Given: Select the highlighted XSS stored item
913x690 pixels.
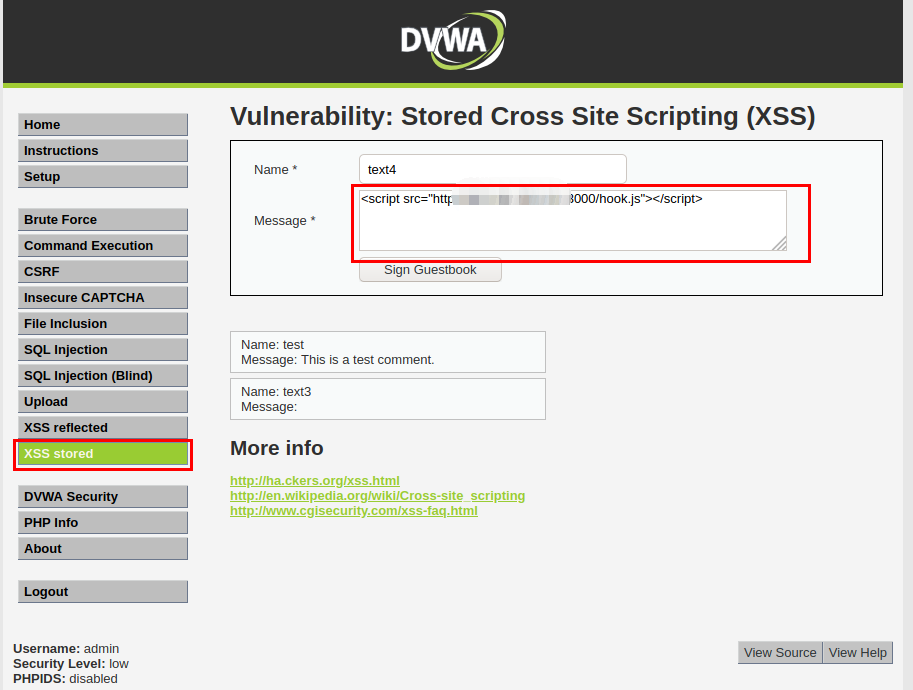Looking at the screenshot, I should [102, 454].
